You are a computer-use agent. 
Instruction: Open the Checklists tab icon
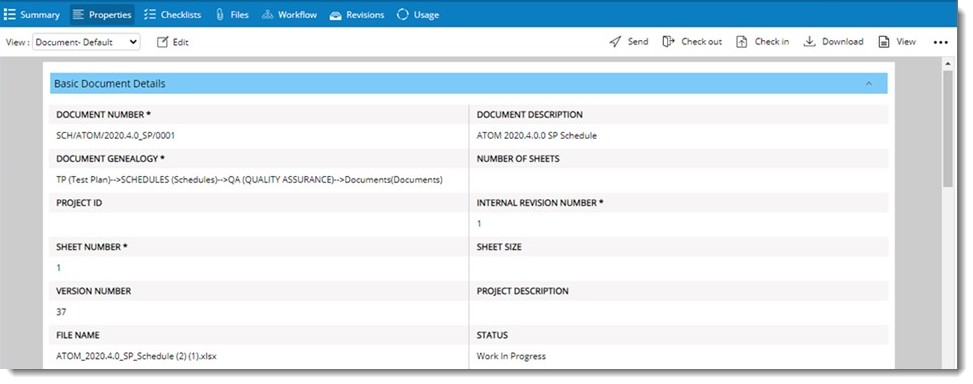click(x=150, y=14)
